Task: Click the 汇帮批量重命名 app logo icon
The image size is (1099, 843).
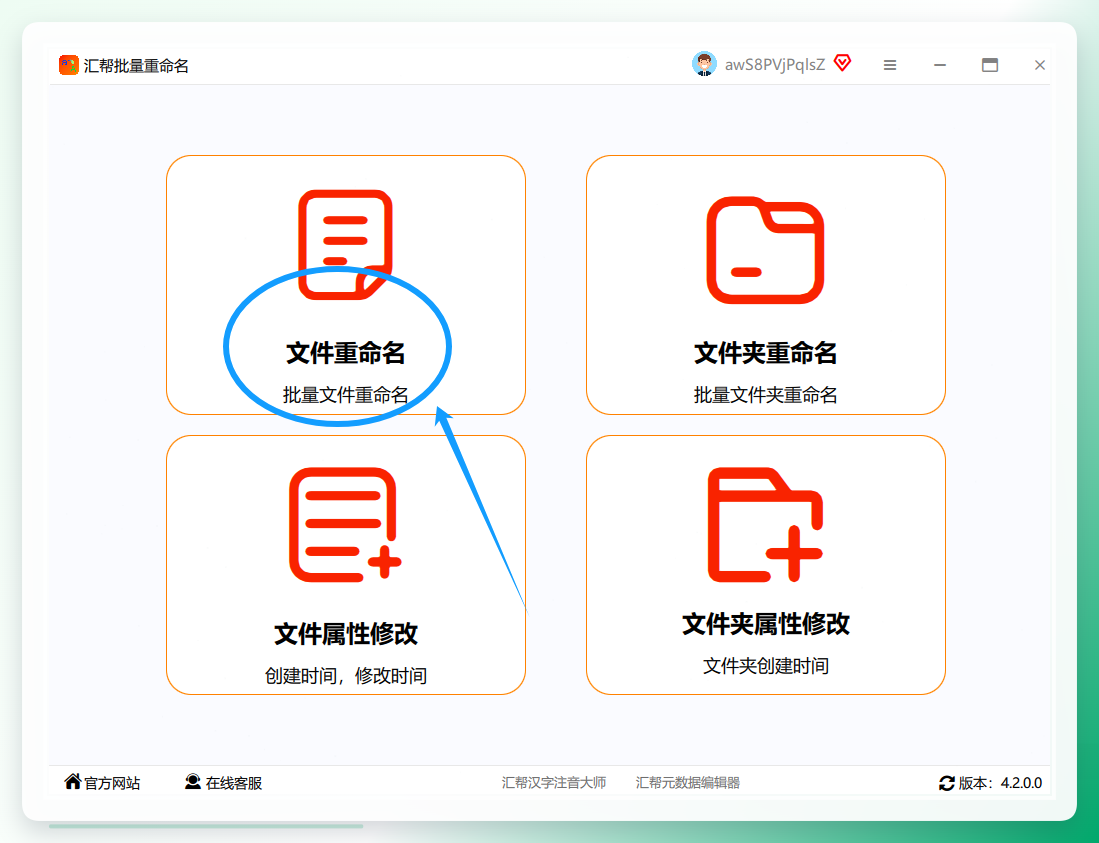Action: pyautogui.click(x=69, y=65)
